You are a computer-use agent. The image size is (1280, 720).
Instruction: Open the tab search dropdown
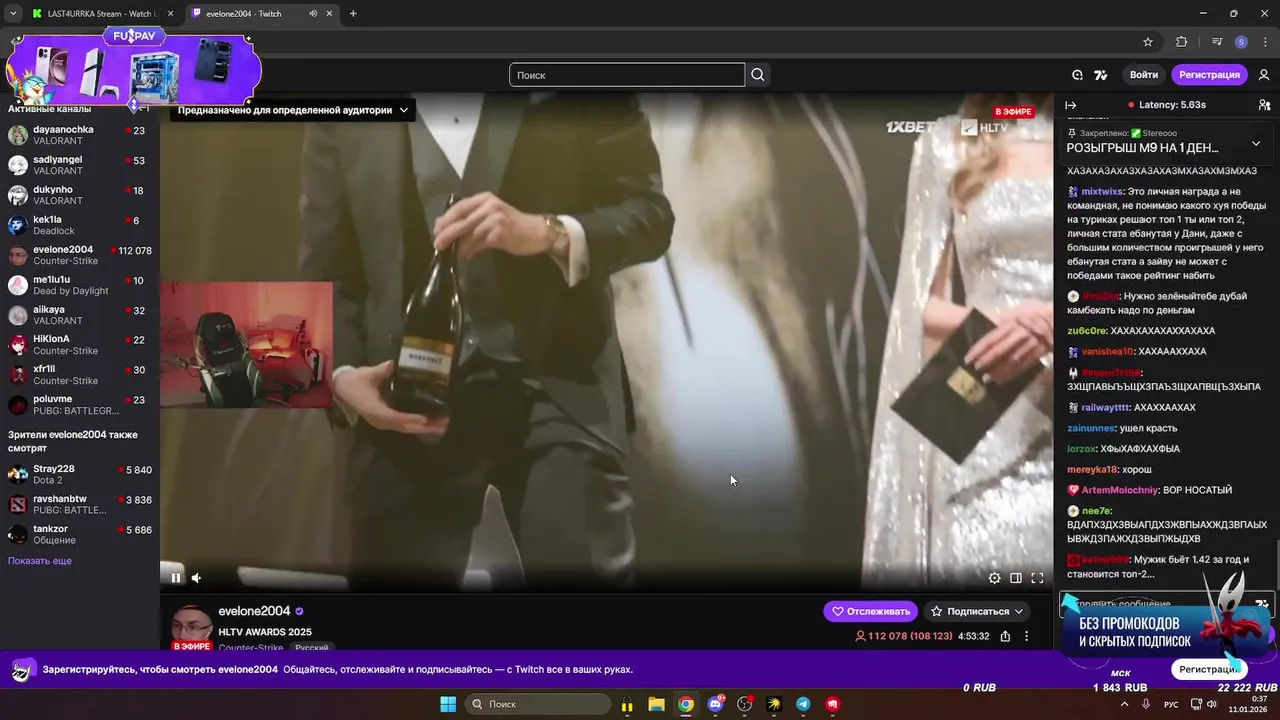coord(13,14)
